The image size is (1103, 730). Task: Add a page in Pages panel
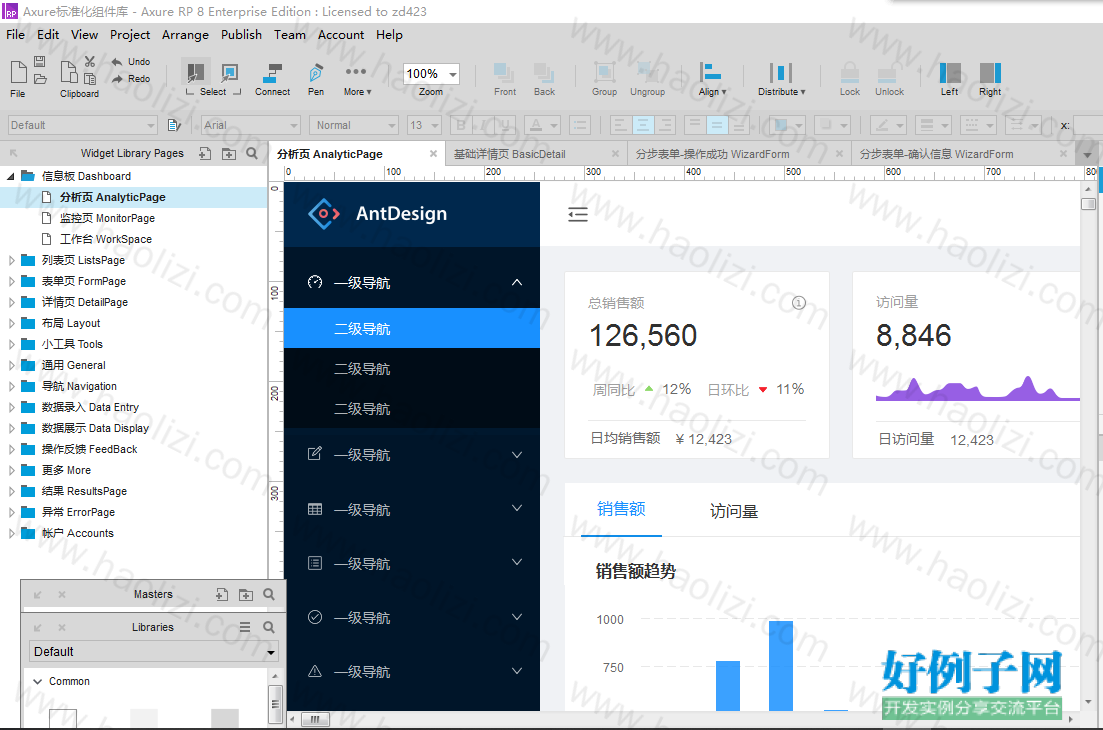pos(205,153)
